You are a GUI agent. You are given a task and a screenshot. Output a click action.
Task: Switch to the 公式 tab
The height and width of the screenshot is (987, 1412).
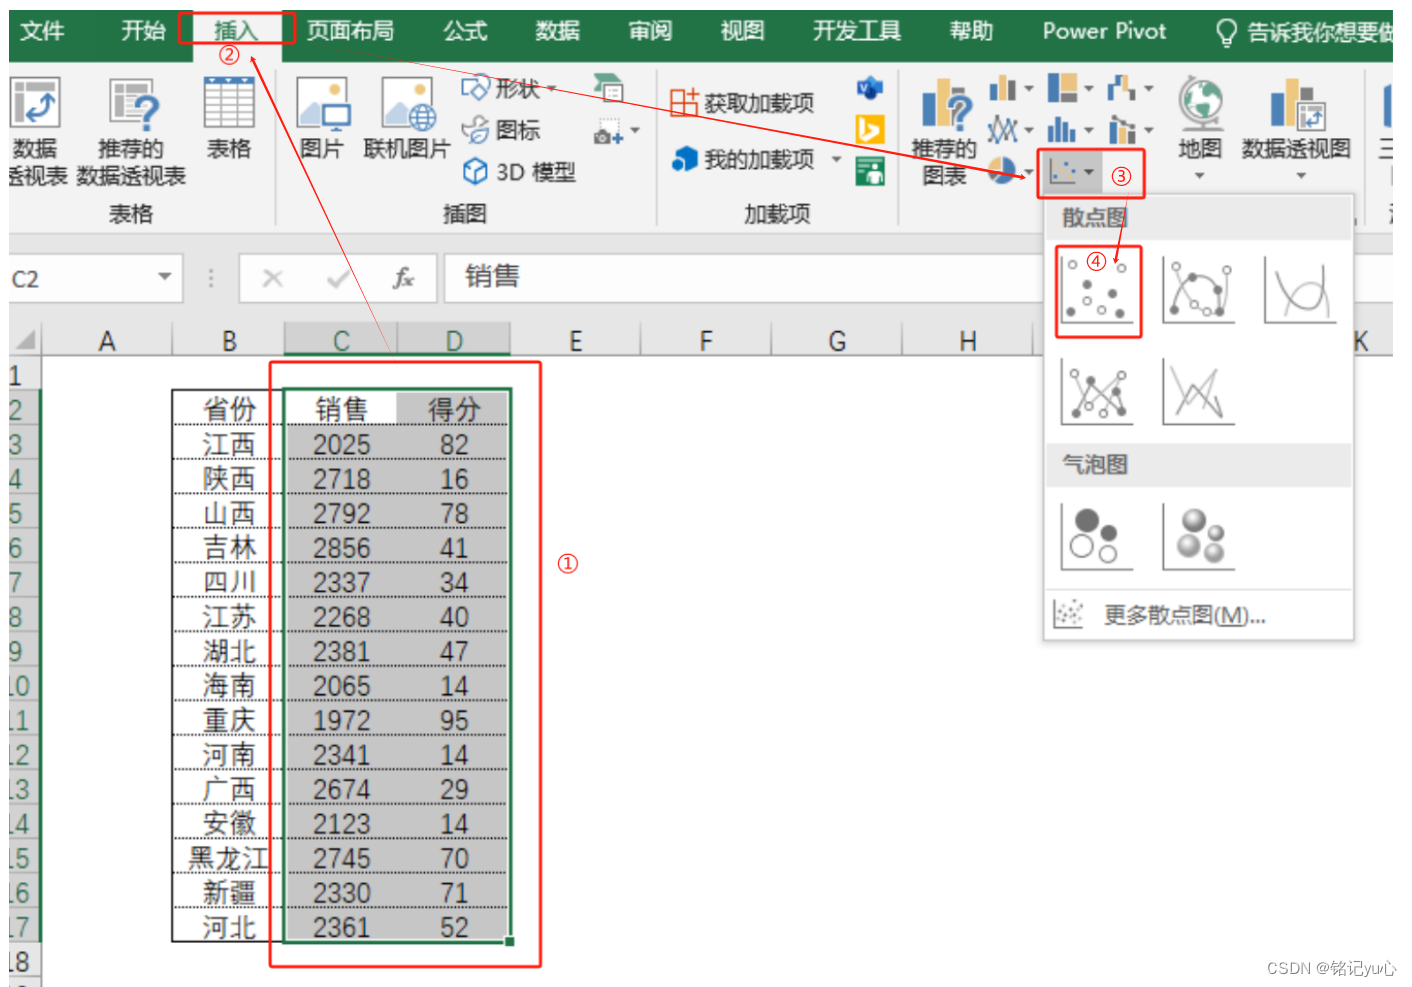(465, 31)
